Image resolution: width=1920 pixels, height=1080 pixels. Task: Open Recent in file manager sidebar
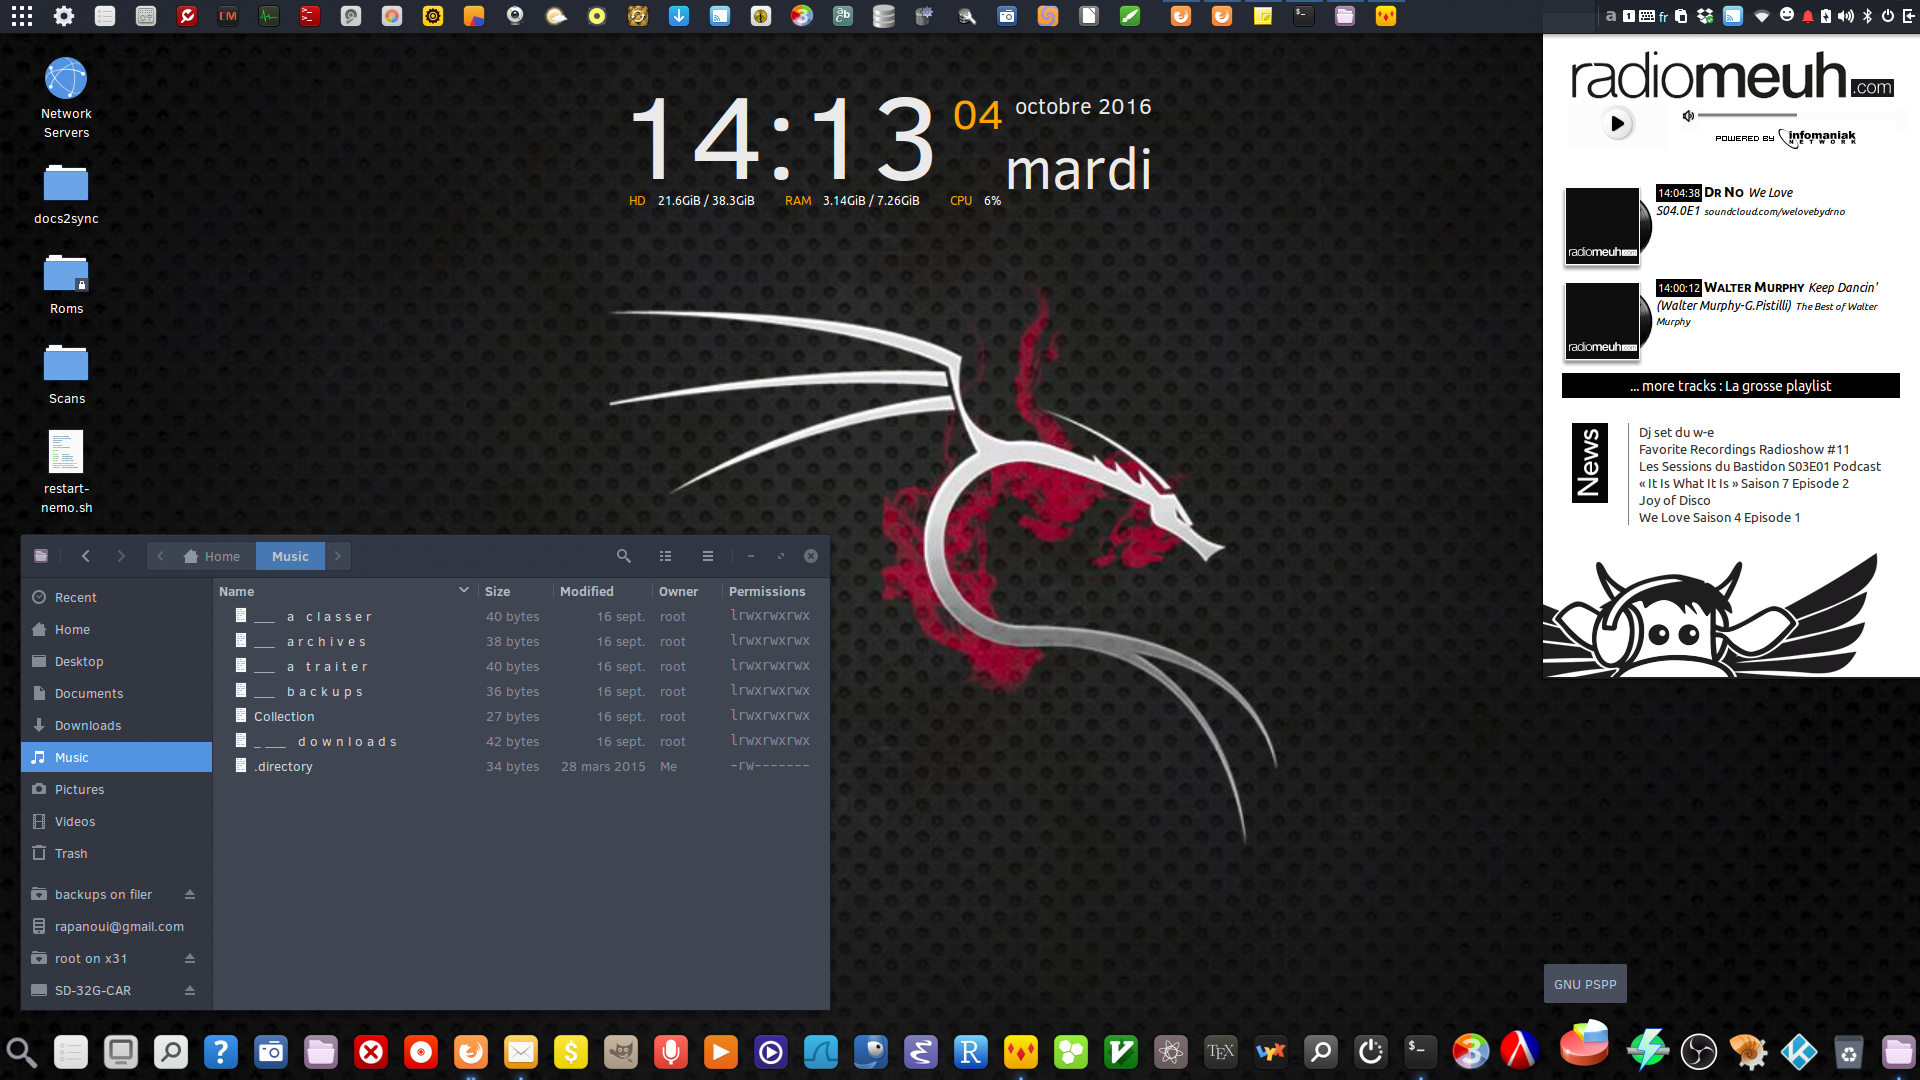(x=116, y=597)
